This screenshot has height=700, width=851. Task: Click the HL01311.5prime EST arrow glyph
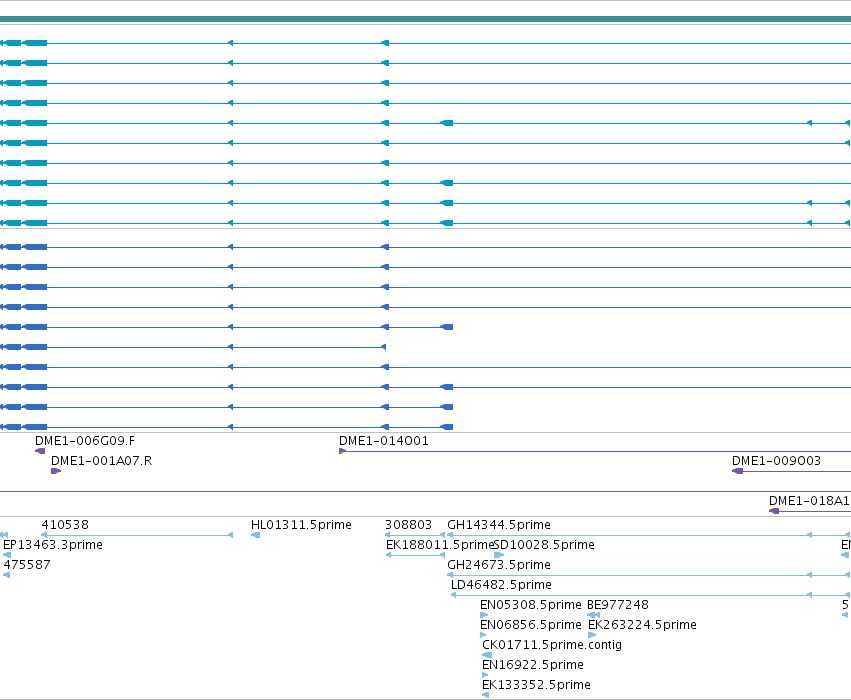pos(256,535)
